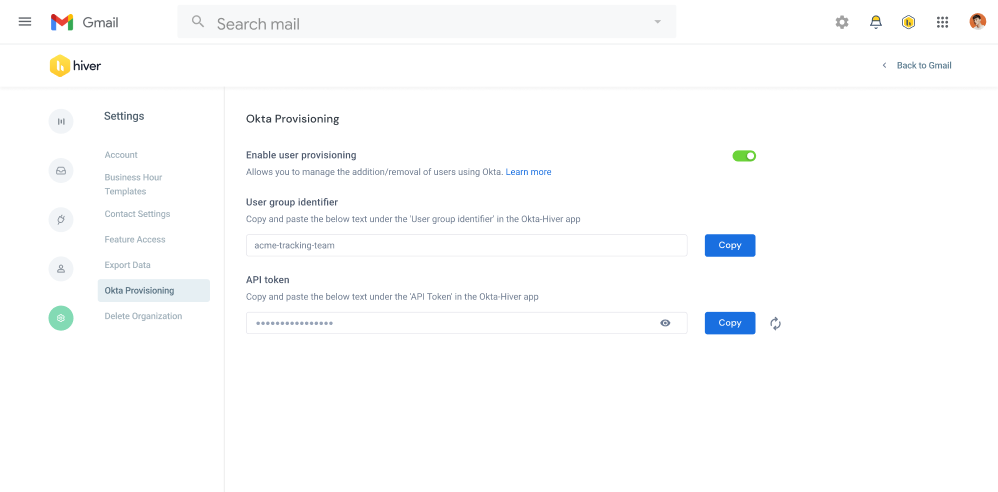Go to Delete Organization settings

(143, 316)
